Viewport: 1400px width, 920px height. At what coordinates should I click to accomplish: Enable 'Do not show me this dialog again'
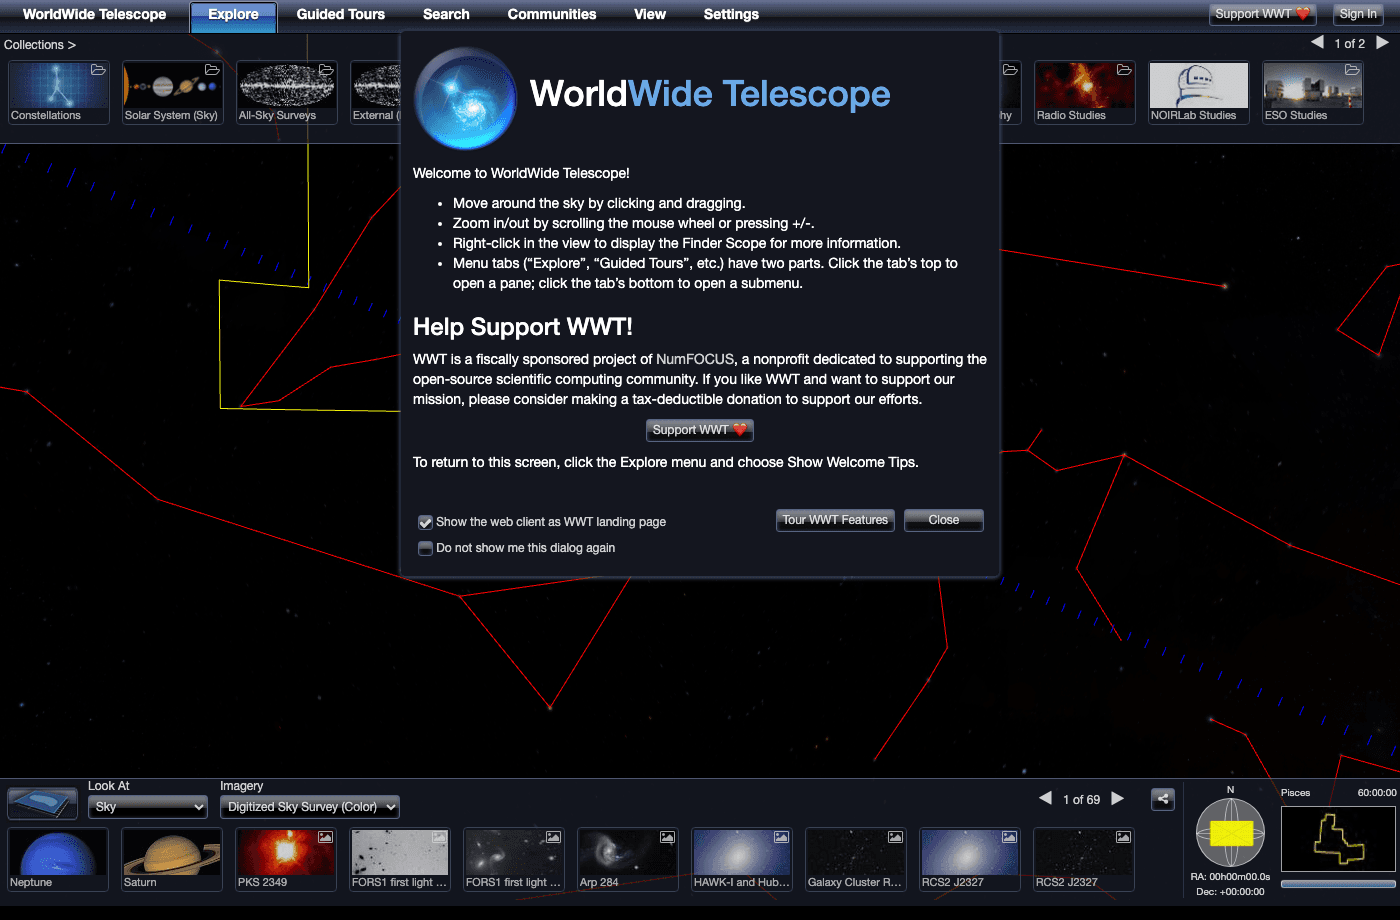[x=425, y=547]
